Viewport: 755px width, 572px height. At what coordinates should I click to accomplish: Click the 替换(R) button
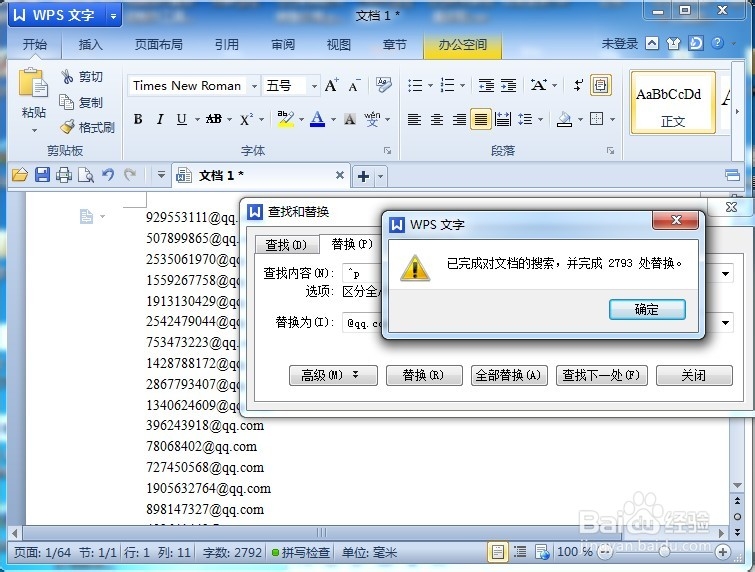click(x=424, y=375)
